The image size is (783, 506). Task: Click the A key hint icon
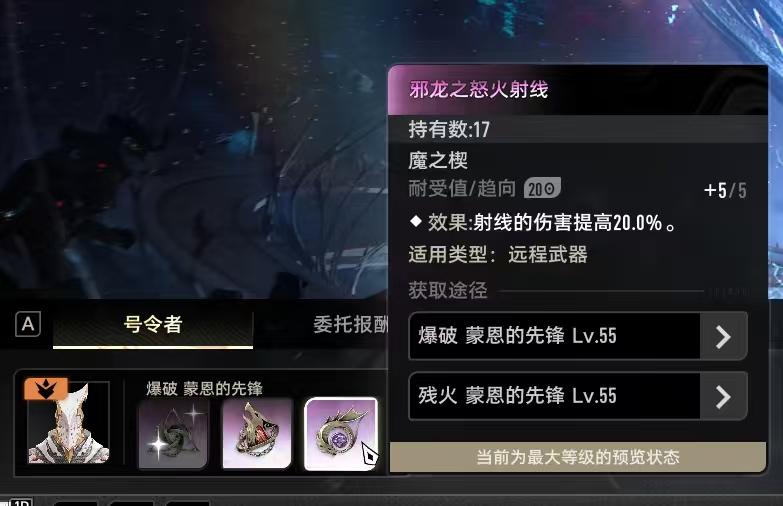[28, 324]
